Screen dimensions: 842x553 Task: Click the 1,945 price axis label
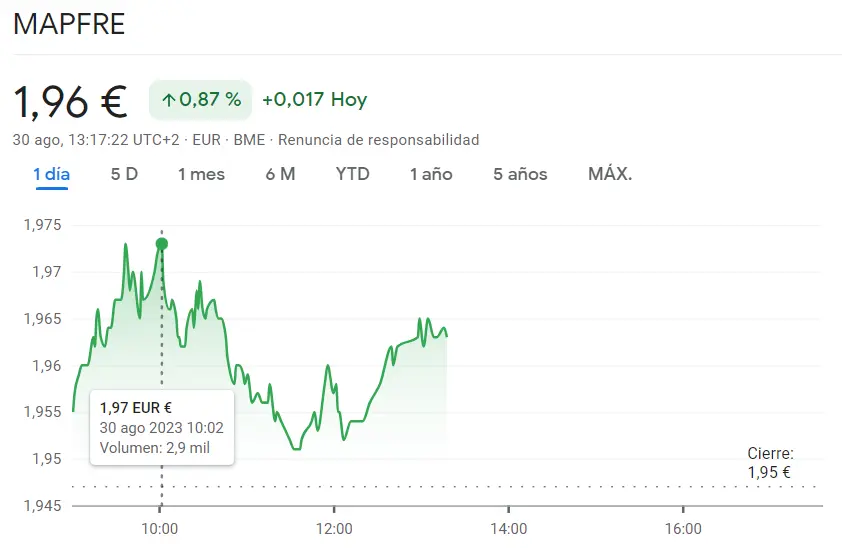[x=42, y=506]
